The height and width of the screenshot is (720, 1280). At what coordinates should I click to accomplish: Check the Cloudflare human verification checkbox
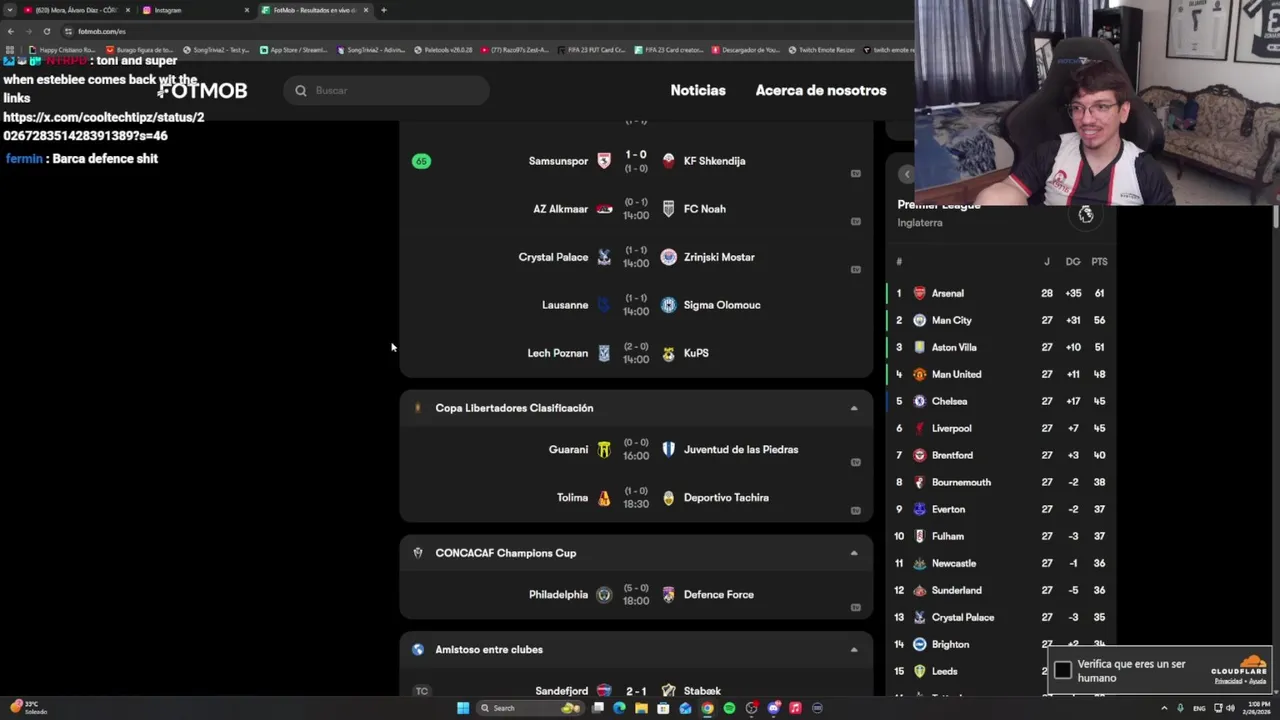pyautogui.click(x=1063, y=670)
